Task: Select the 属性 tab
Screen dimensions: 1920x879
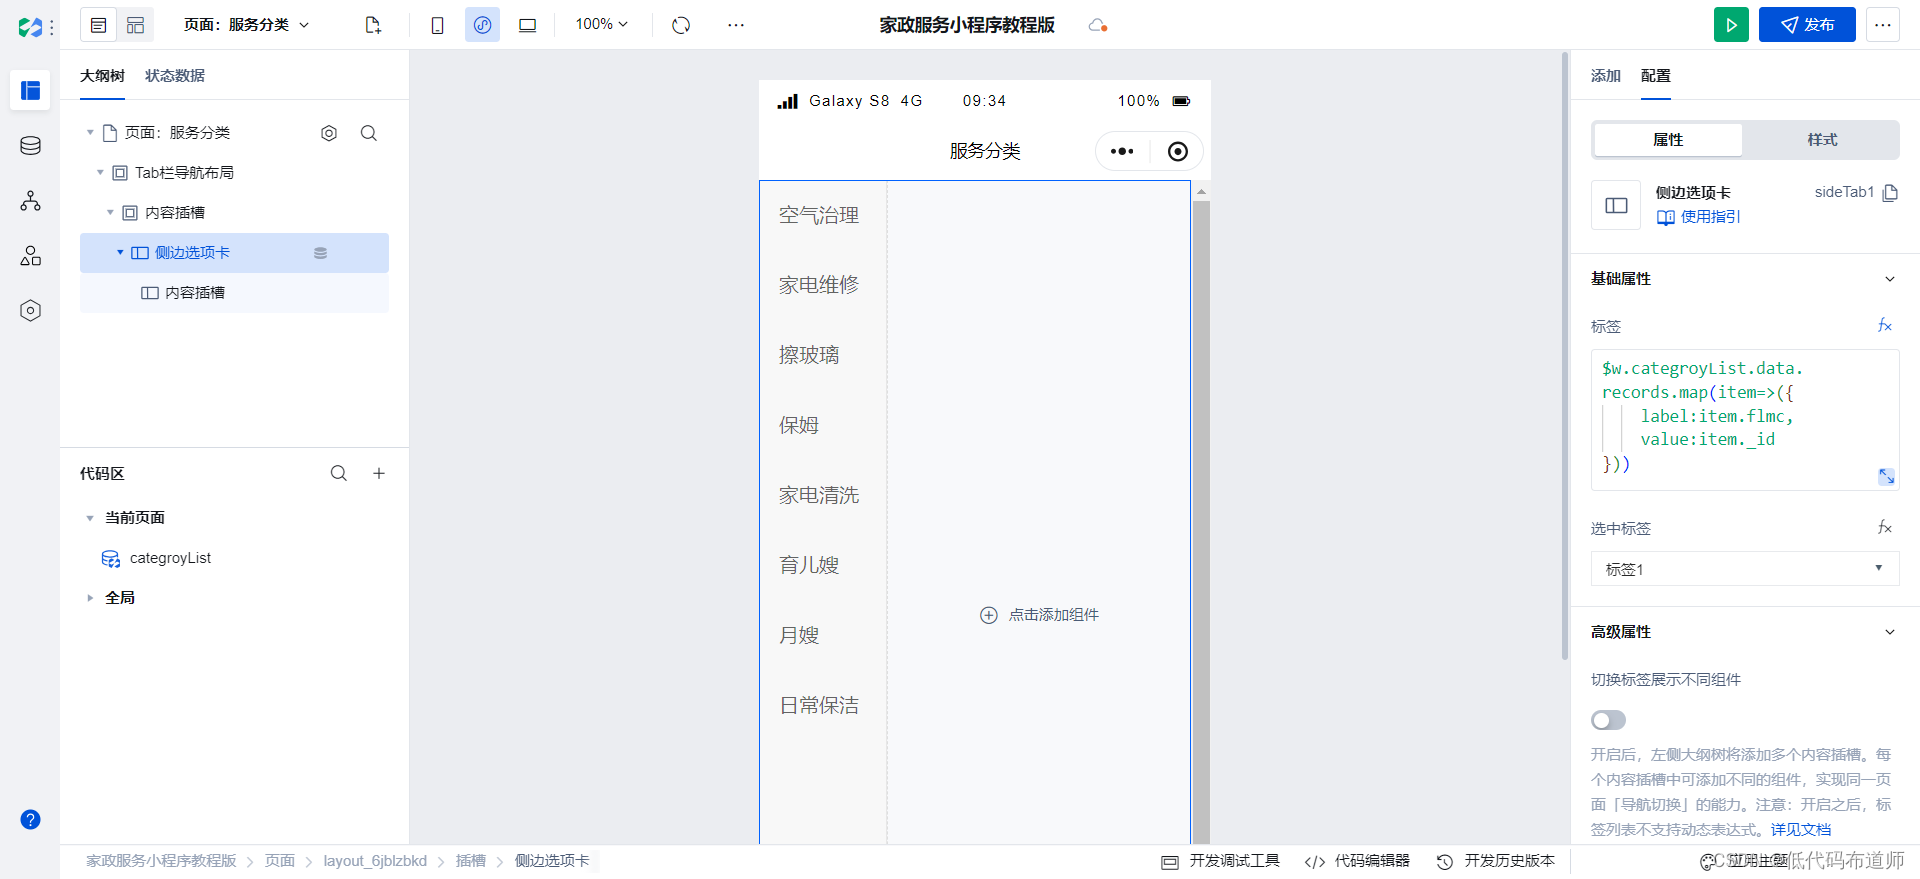Action: (1668, 140)
